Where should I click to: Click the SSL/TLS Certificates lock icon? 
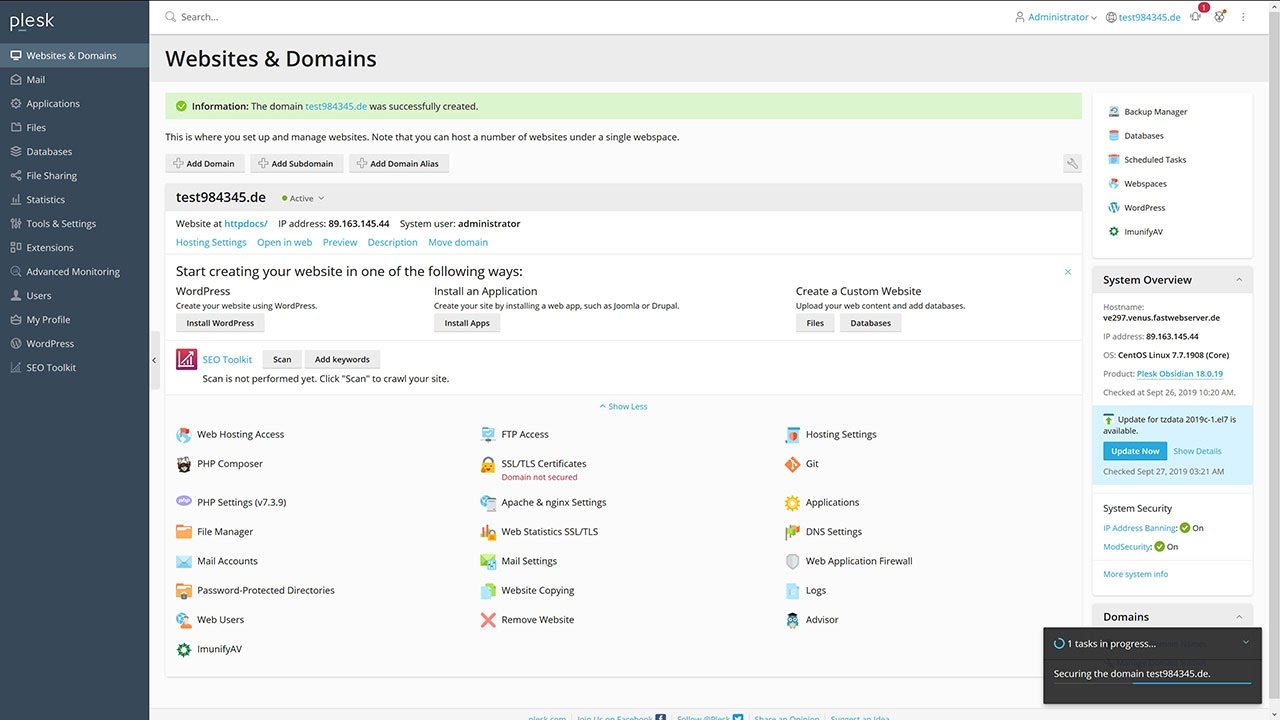[488, 465]
